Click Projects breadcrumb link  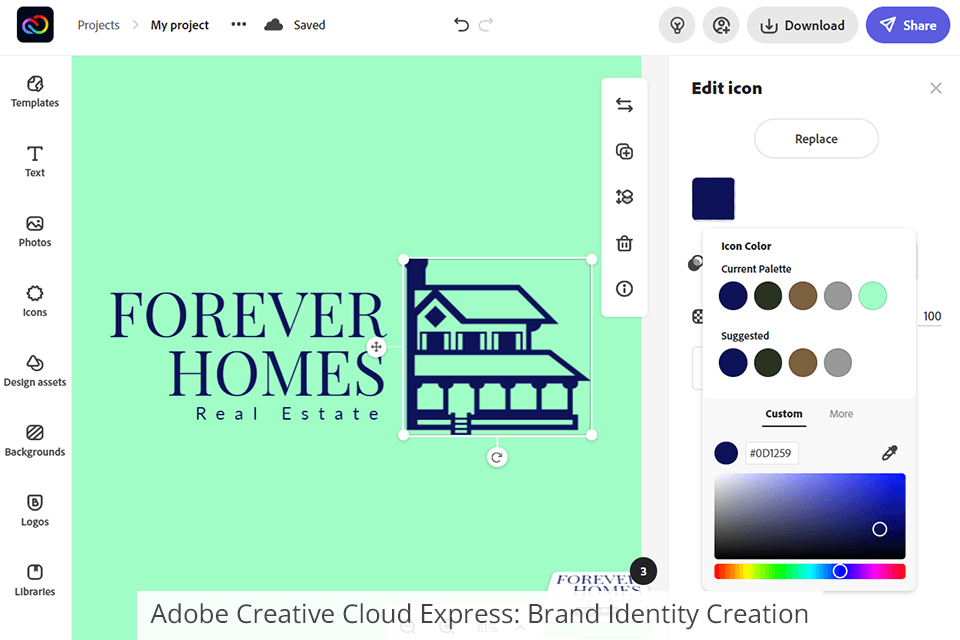[99, 25]
